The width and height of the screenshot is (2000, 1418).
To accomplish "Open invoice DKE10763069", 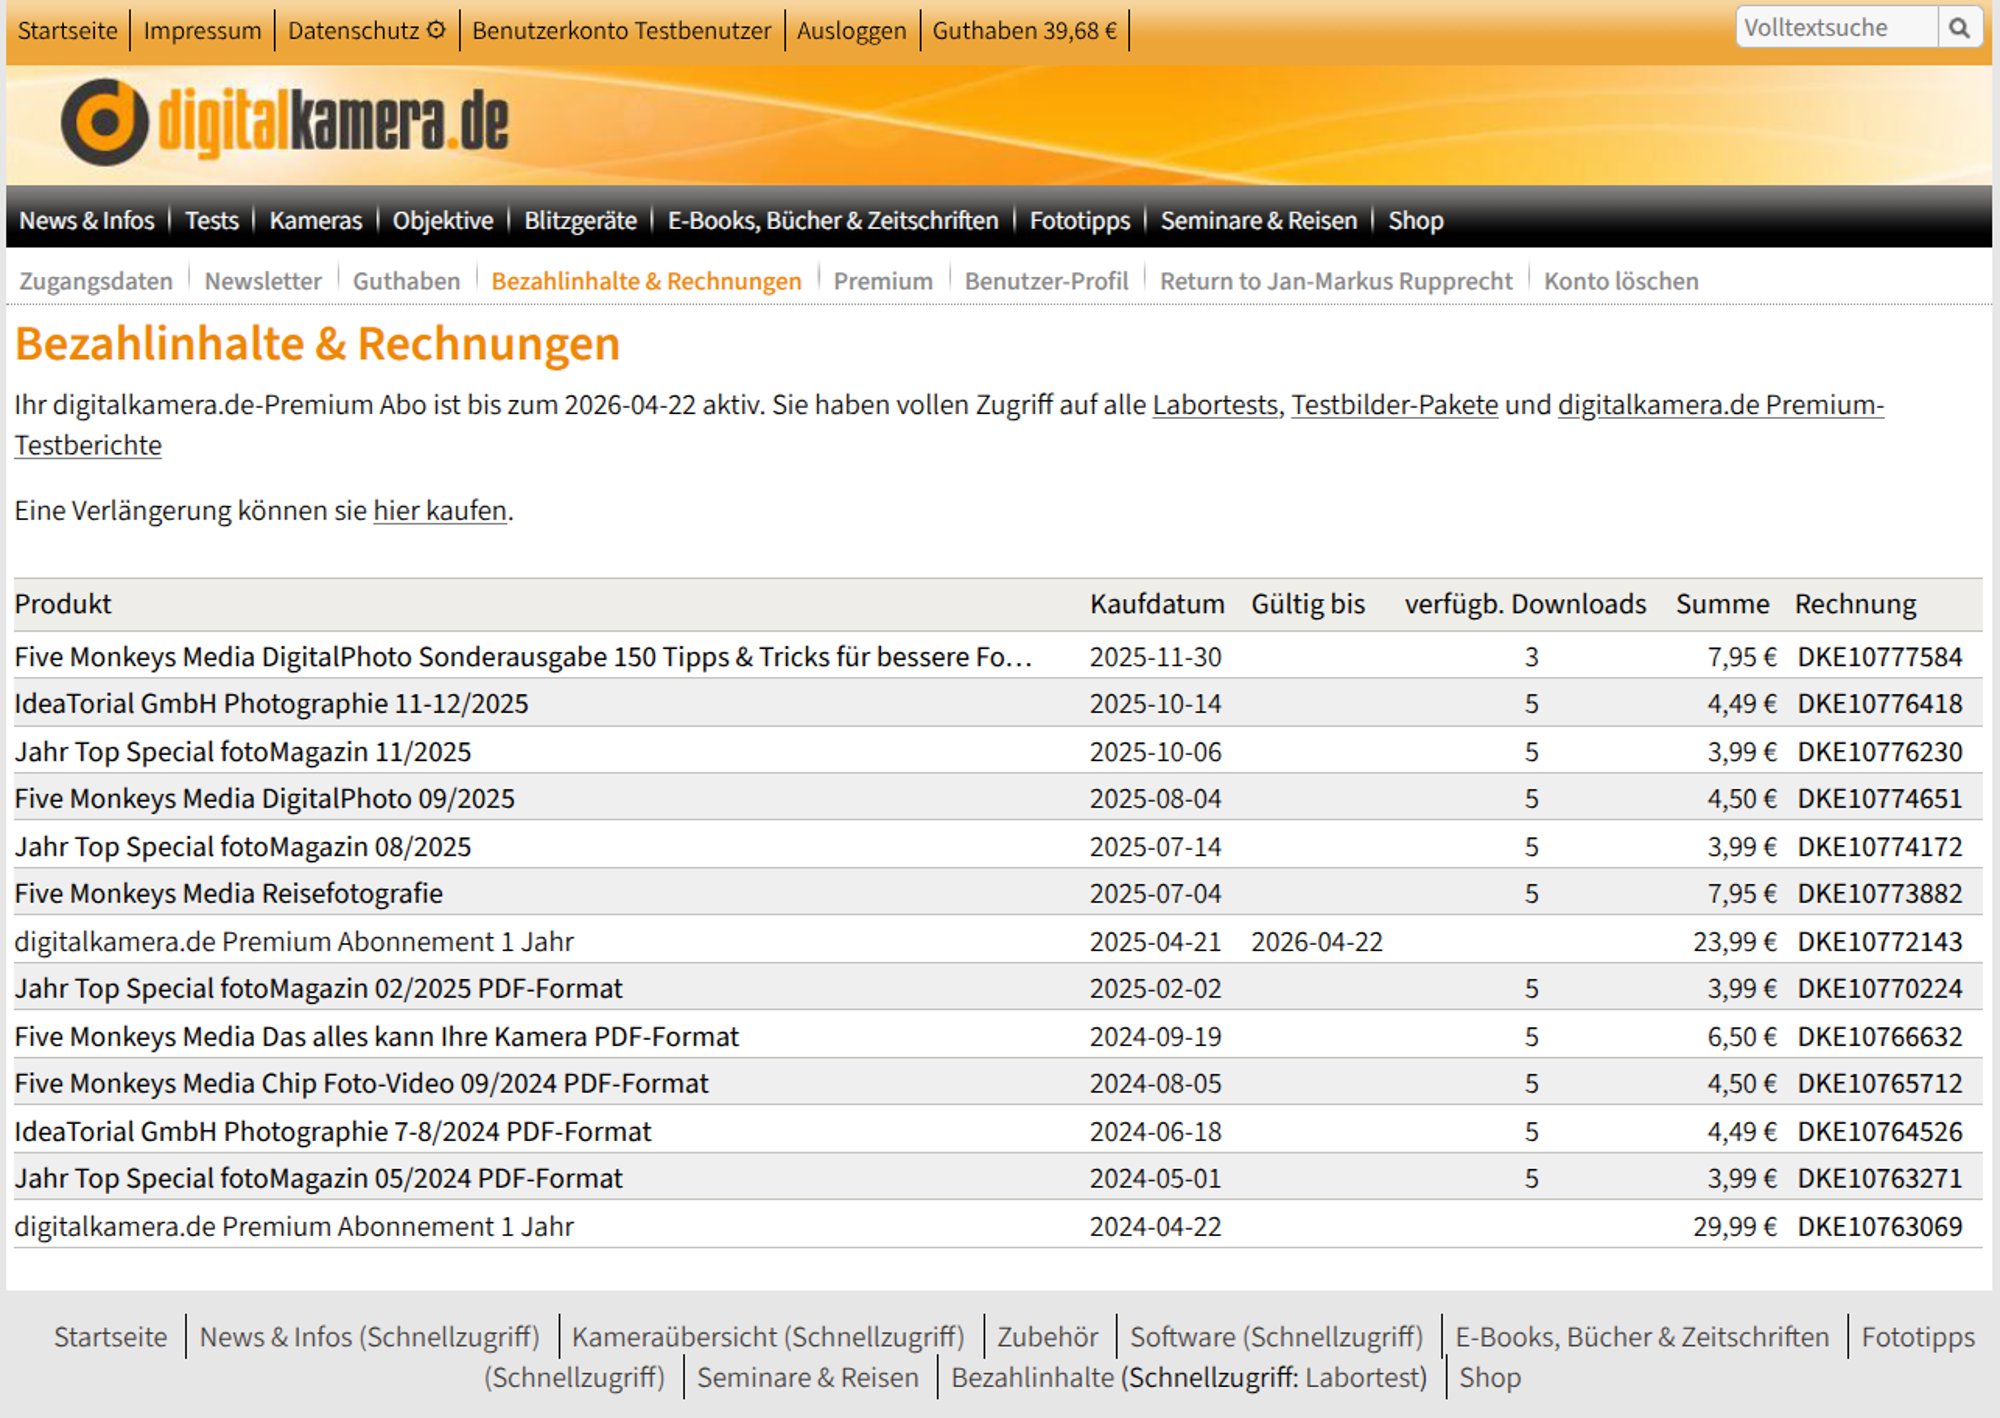I will pyautogui.click(x=1880, y=1227).
